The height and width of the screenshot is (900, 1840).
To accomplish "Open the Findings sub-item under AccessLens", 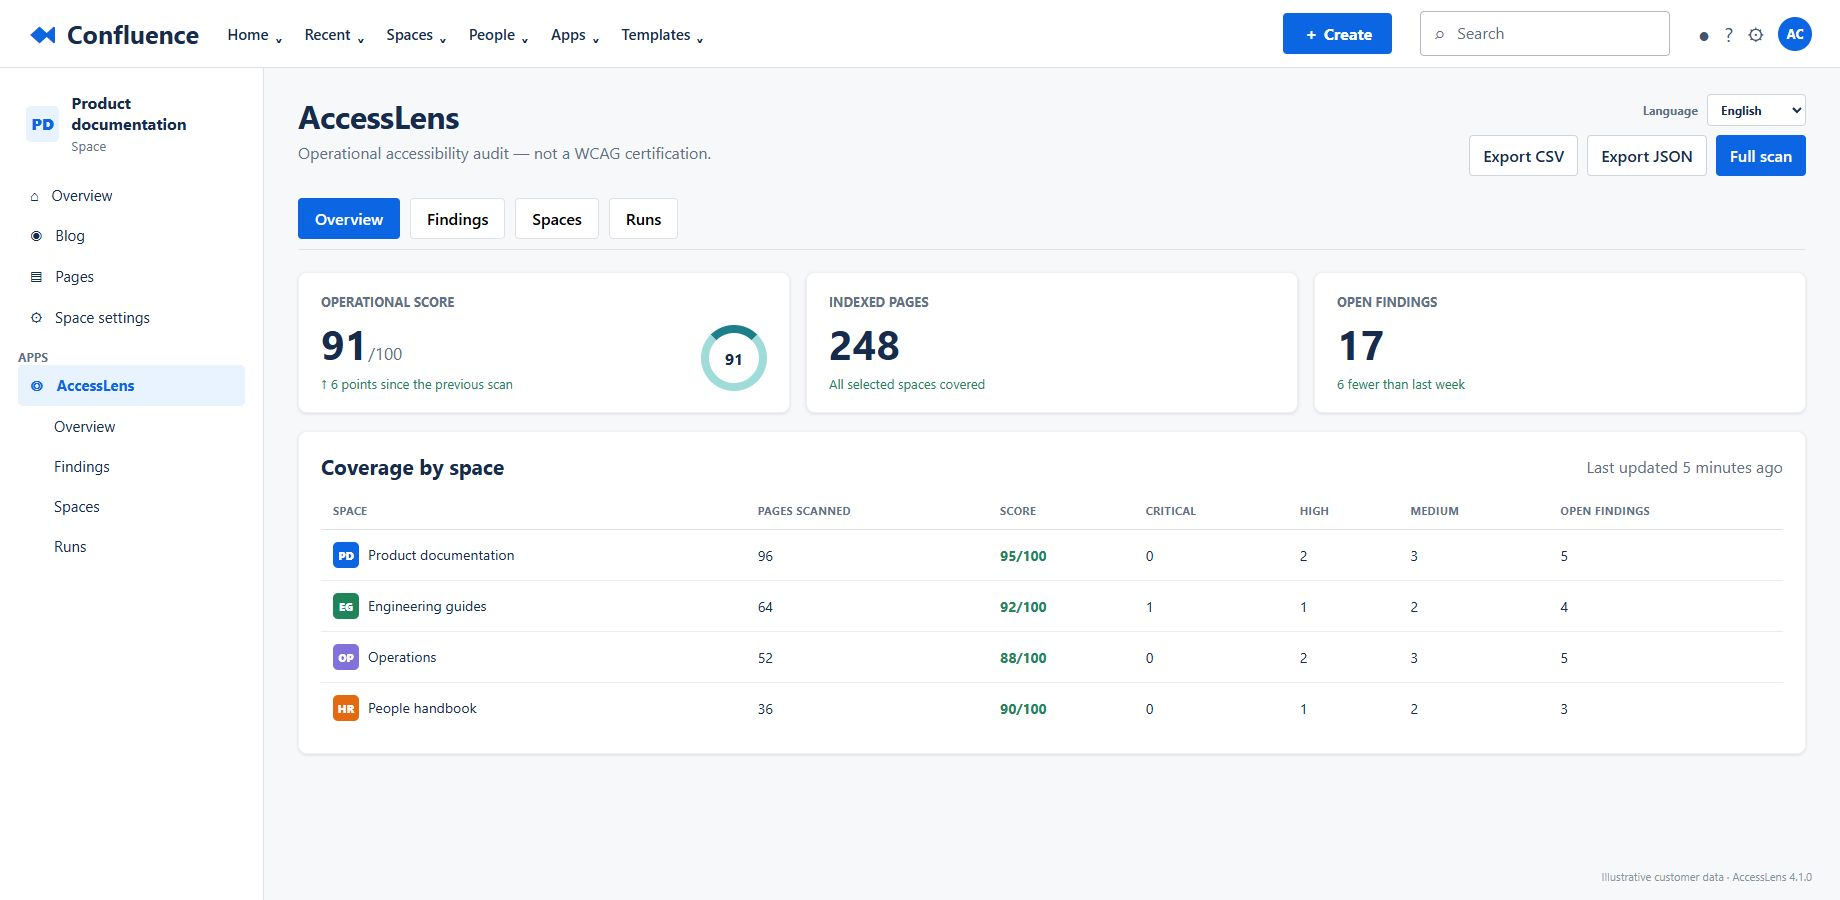I will (x=82, y=467).
